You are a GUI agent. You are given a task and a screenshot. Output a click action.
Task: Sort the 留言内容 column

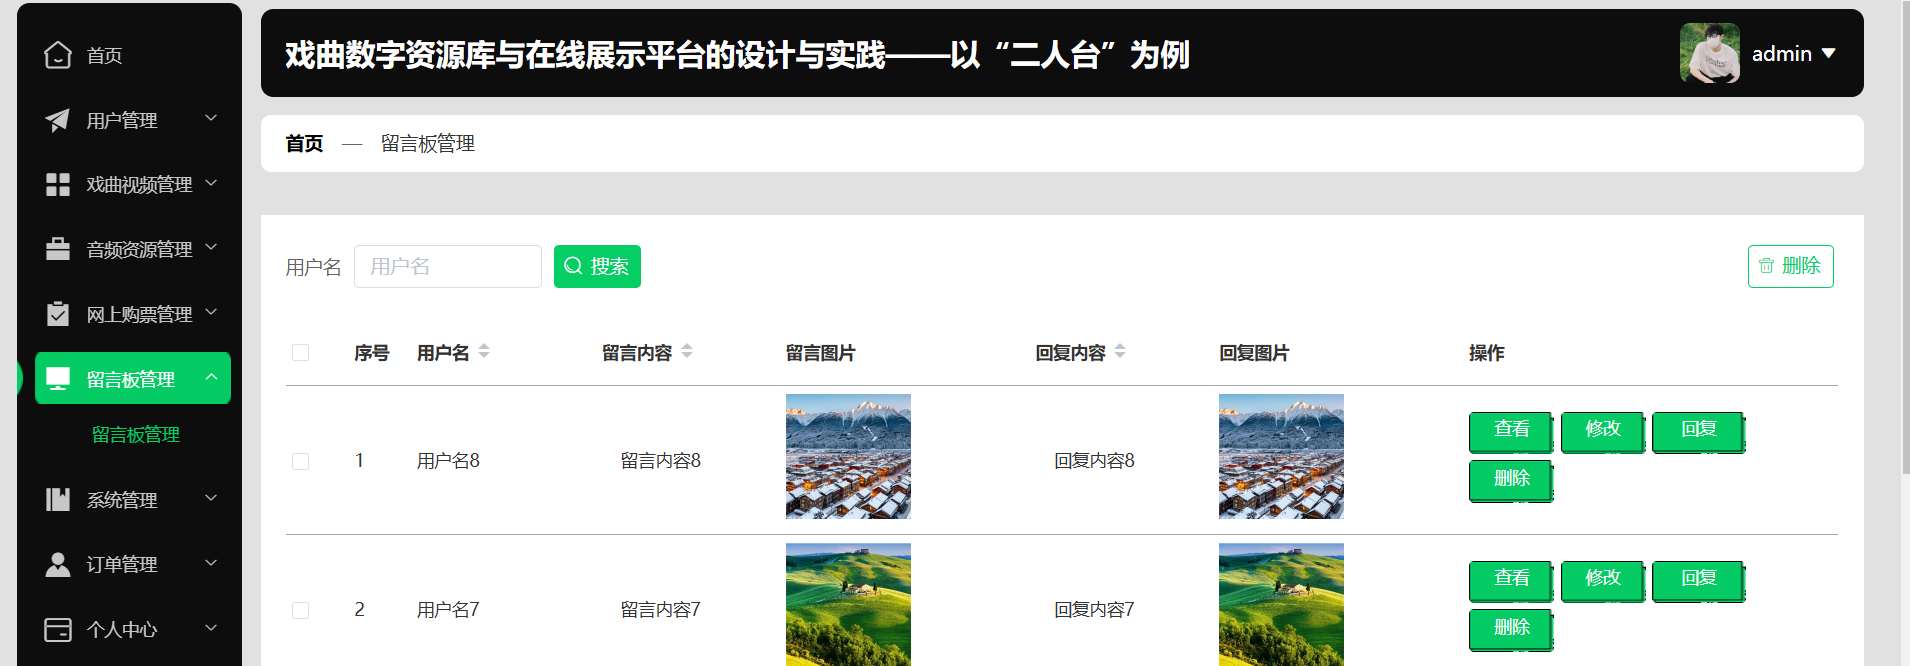pyautogui.click(x=687, y=351)
